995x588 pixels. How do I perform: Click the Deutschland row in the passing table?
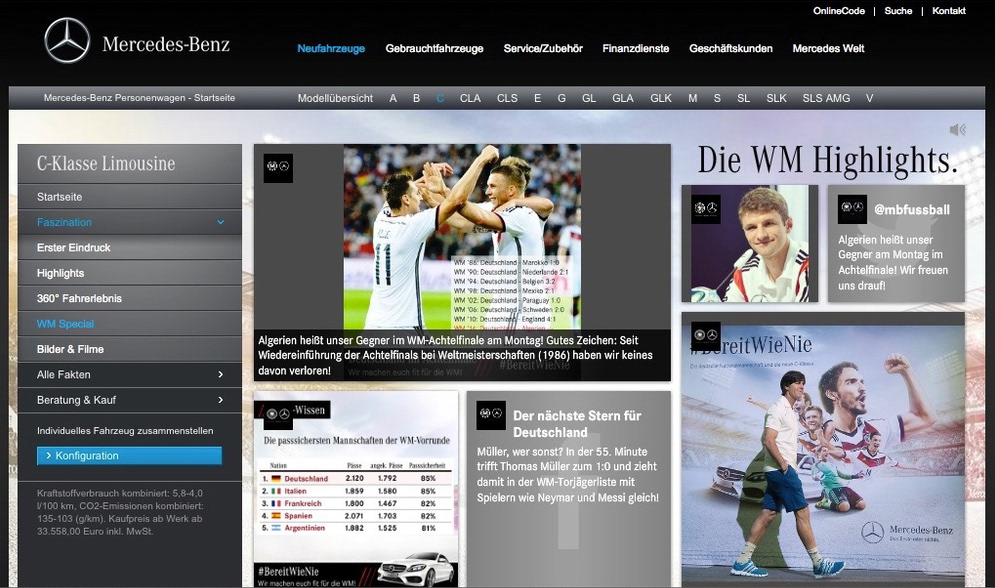pyautogui.click(x=355, y=478)
